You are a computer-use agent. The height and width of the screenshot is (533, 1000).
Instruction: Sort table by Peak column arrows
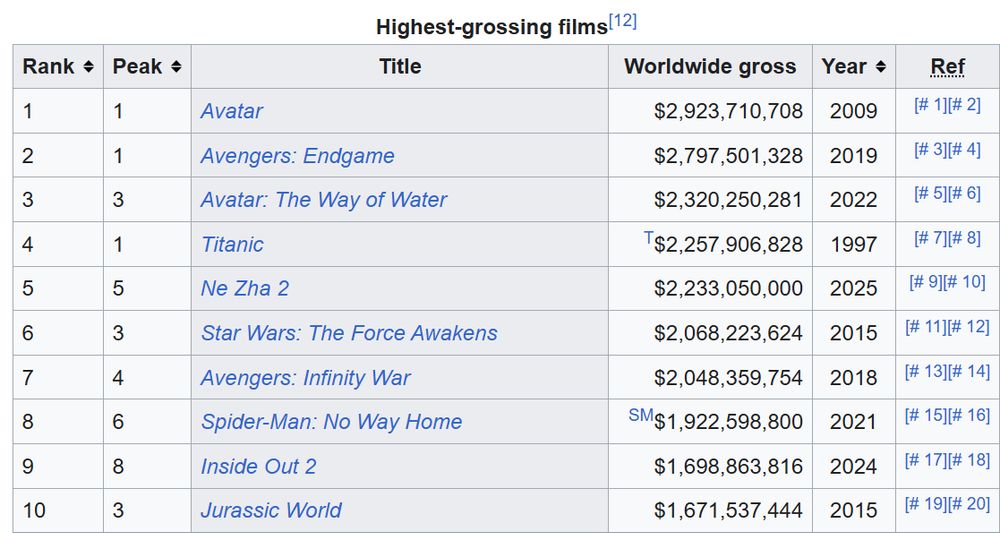point(176,66)
